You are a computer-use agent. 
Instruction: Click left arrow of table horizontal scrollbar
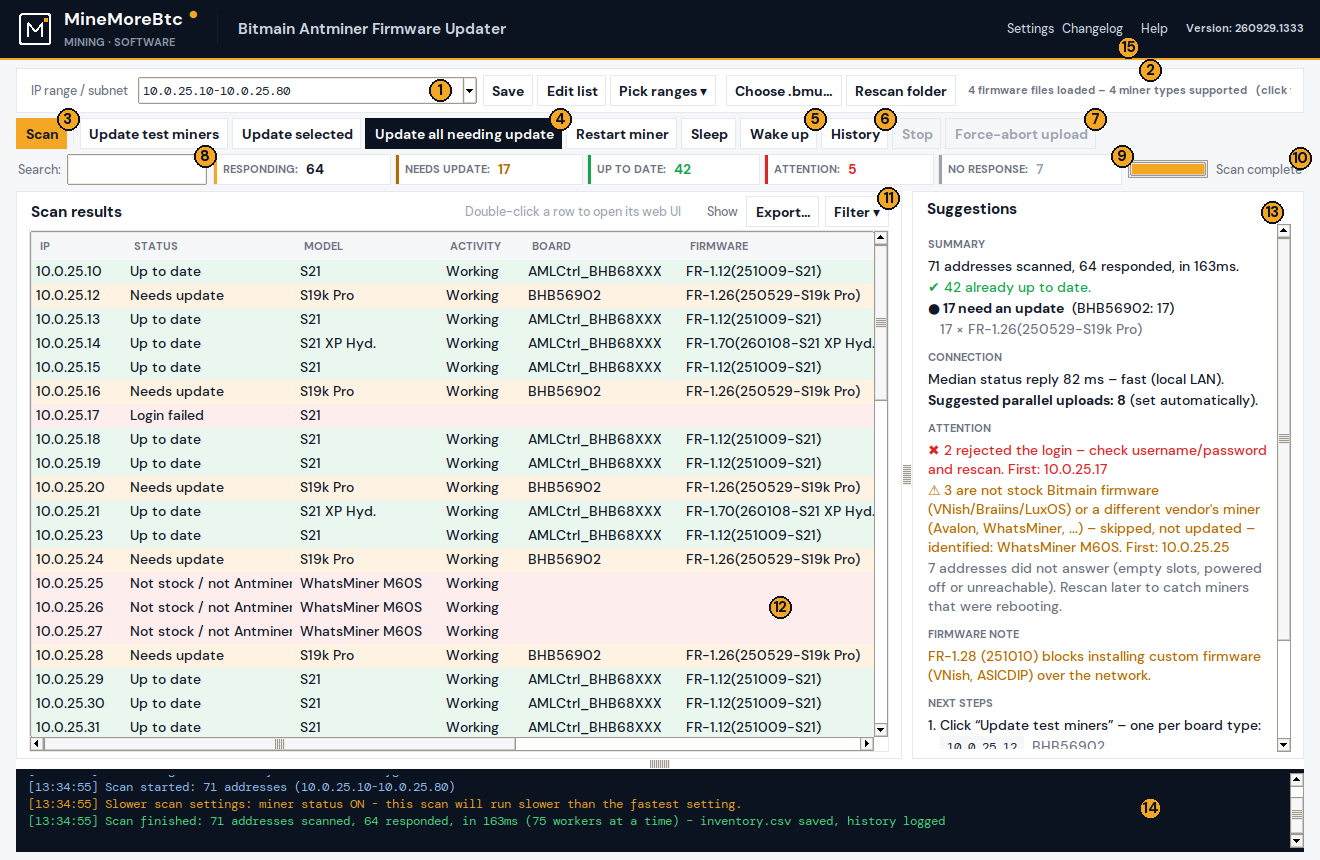click(37, 744)
